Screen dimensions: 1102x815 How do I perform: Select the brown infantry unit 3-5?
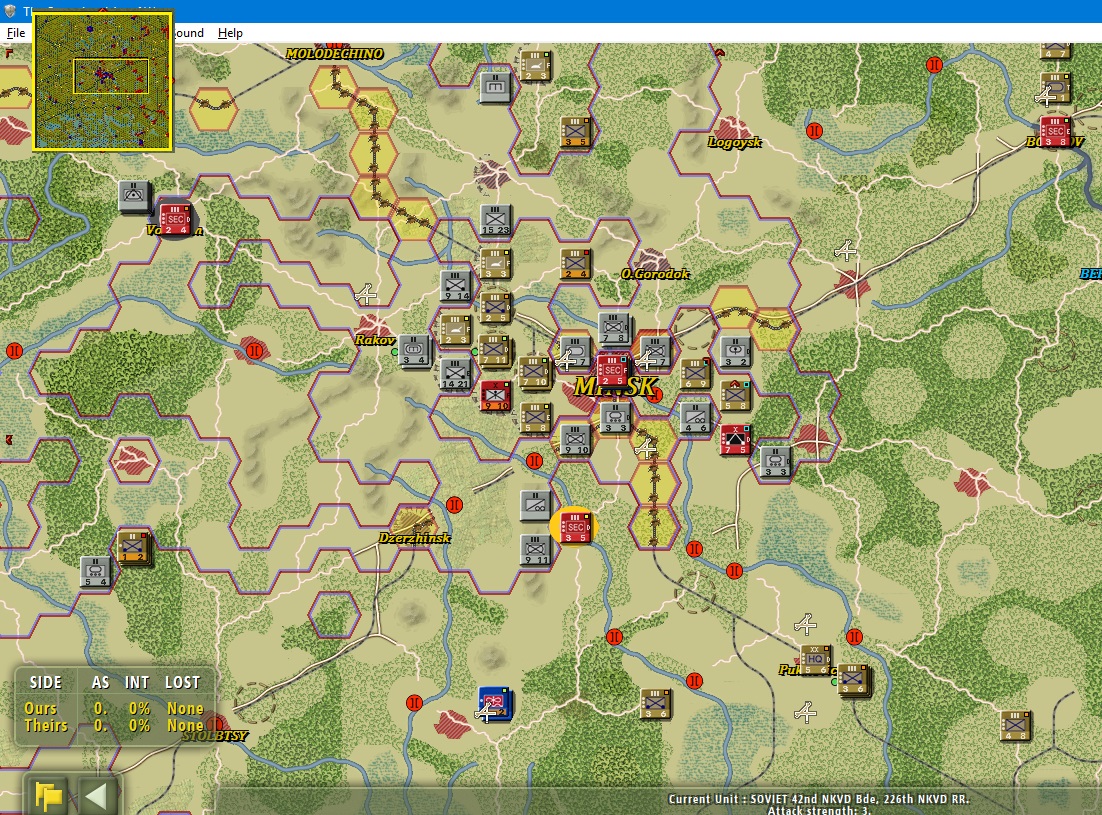(x=576, y=131)
